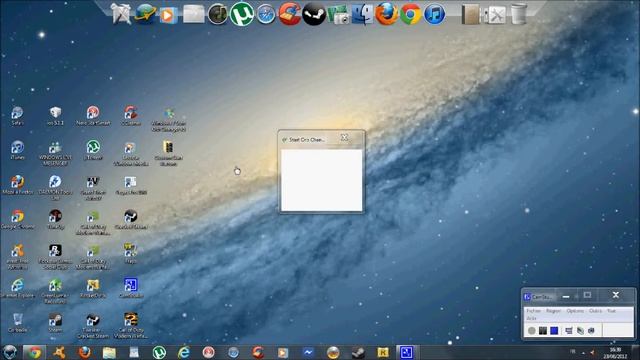Open the Région menu in CamStudio
This screenshot has width=640, height=360.
[x=553, y=311]
